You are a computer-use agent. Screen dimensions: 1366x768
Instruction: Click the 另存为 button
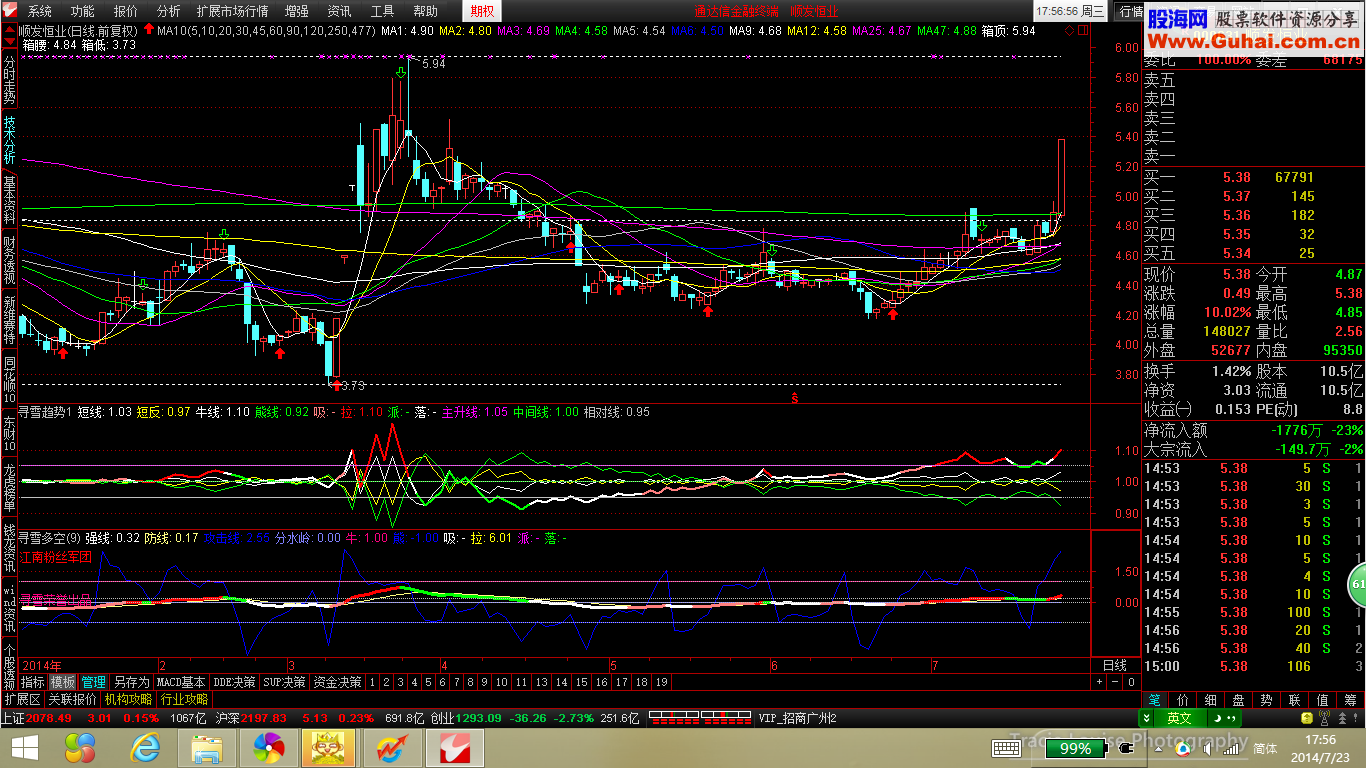[x=131, y=682]
